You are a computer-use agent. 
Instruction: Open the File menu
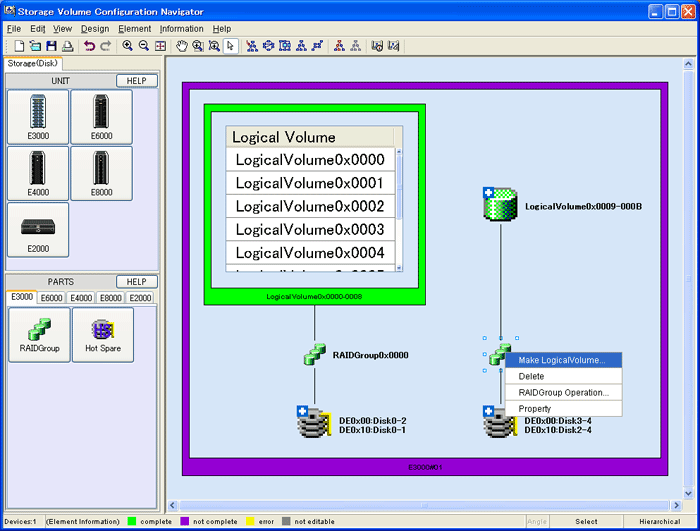14,29
